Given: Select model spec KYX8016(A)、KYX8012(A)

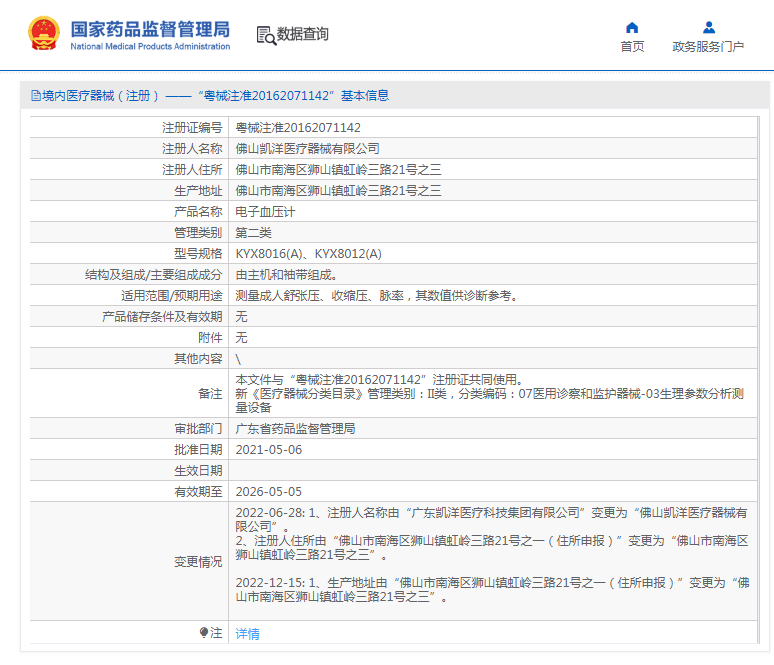Looking at the screenshot, I should coord(309,254).
